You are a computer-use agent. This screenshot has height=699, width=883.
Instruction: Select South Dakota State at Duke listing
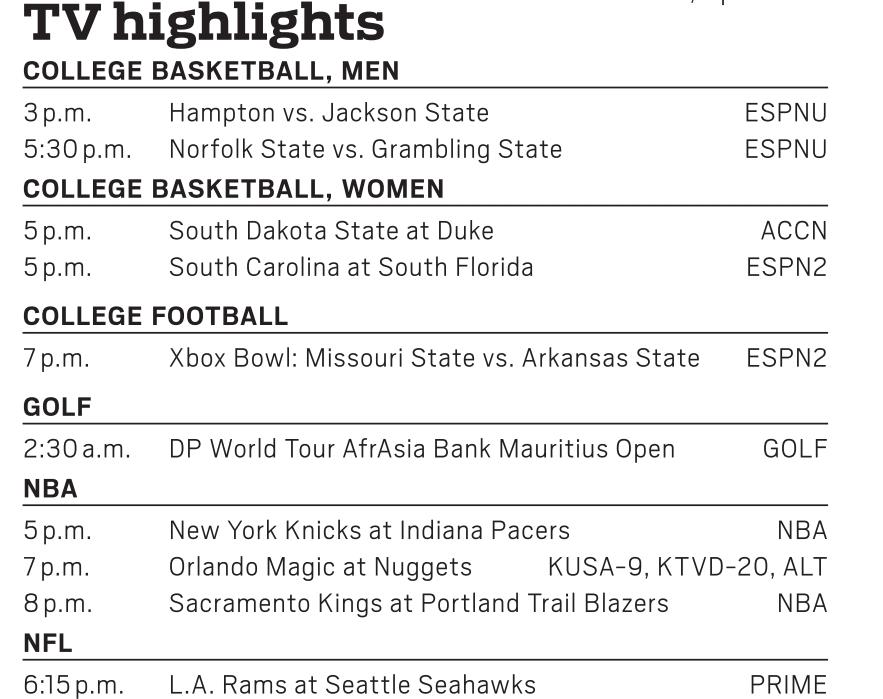click(x=331, y=231)
